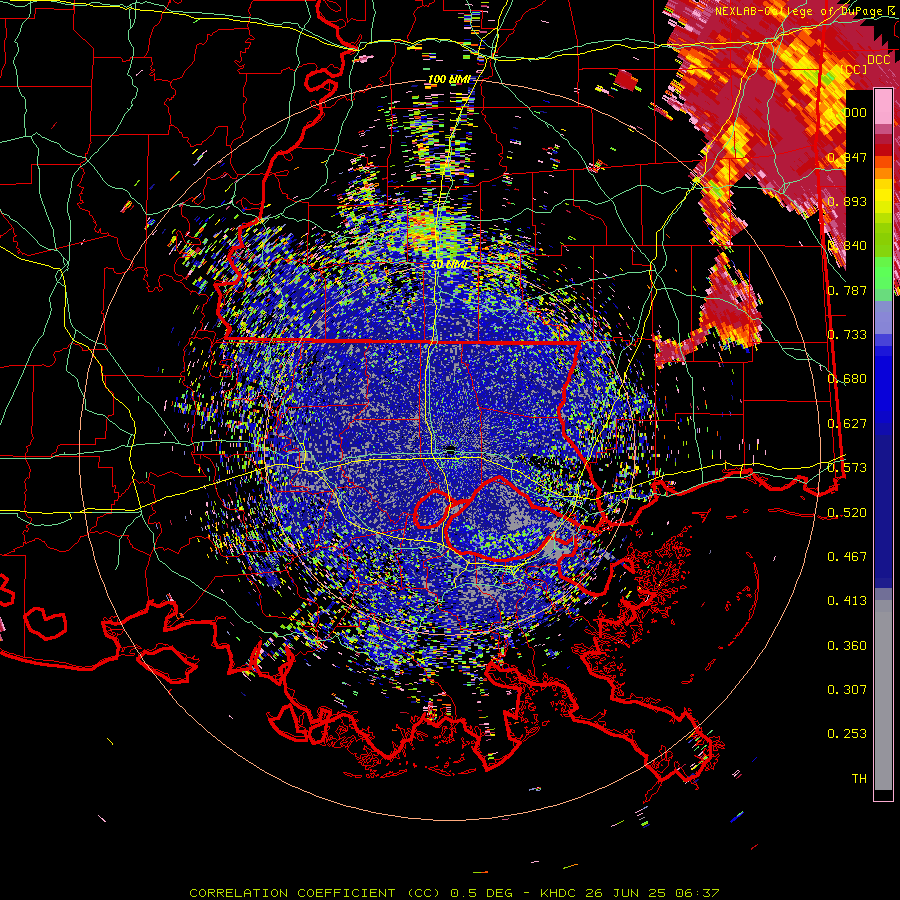
Task: Select the 0.840 value on the color scale
Action: (847, 246)
